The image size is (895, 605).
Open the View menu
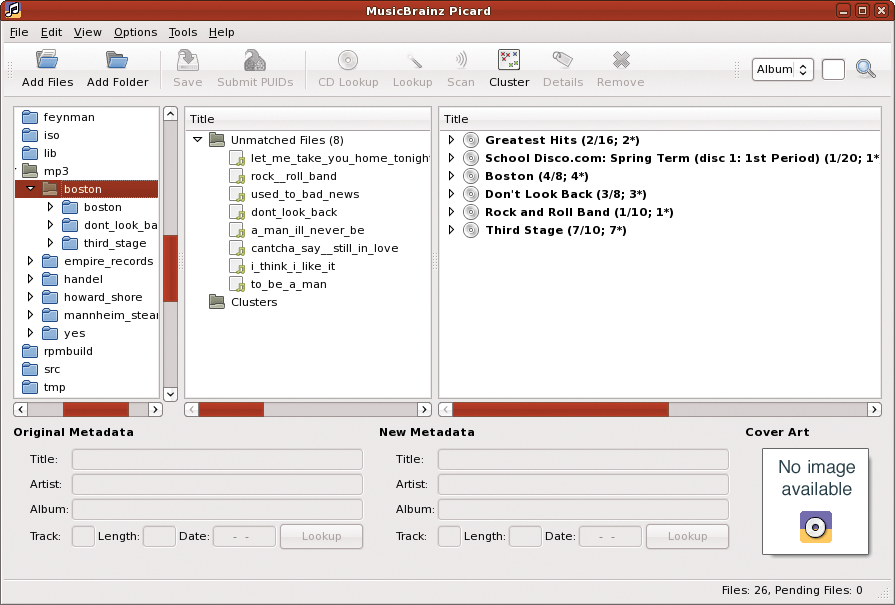click(87, 33)
